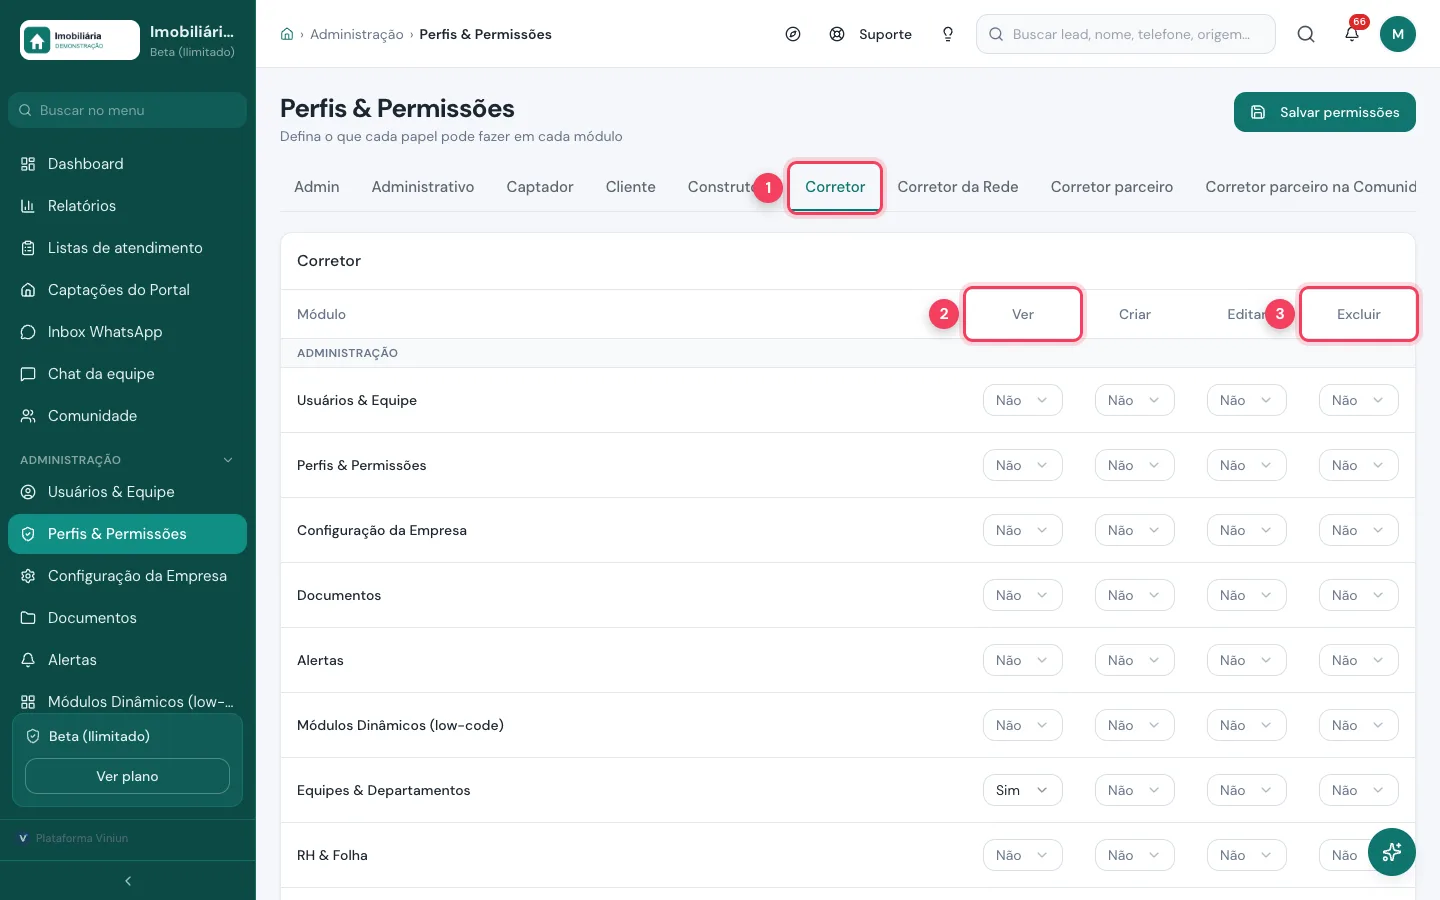
Task: Switch to the Admin role tab
Action: click(317, 187)
